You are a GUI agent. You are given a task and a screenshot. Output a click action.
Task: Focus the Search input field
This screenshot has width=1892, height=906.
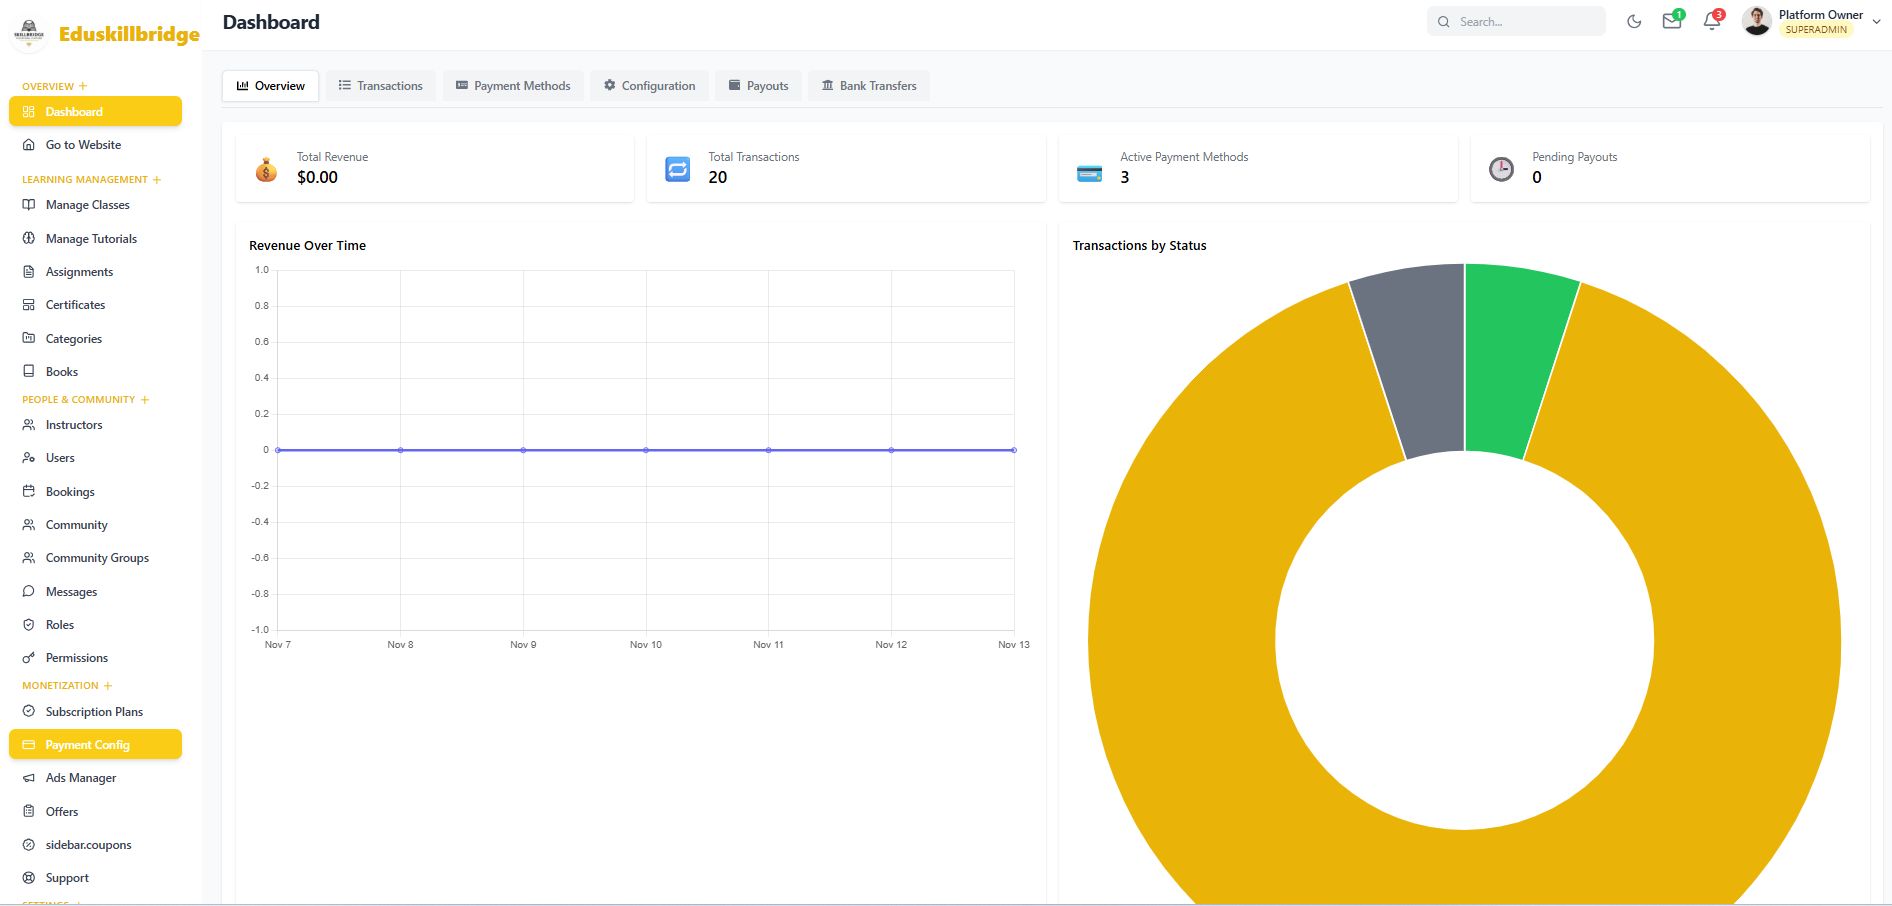pos(1525,22)
